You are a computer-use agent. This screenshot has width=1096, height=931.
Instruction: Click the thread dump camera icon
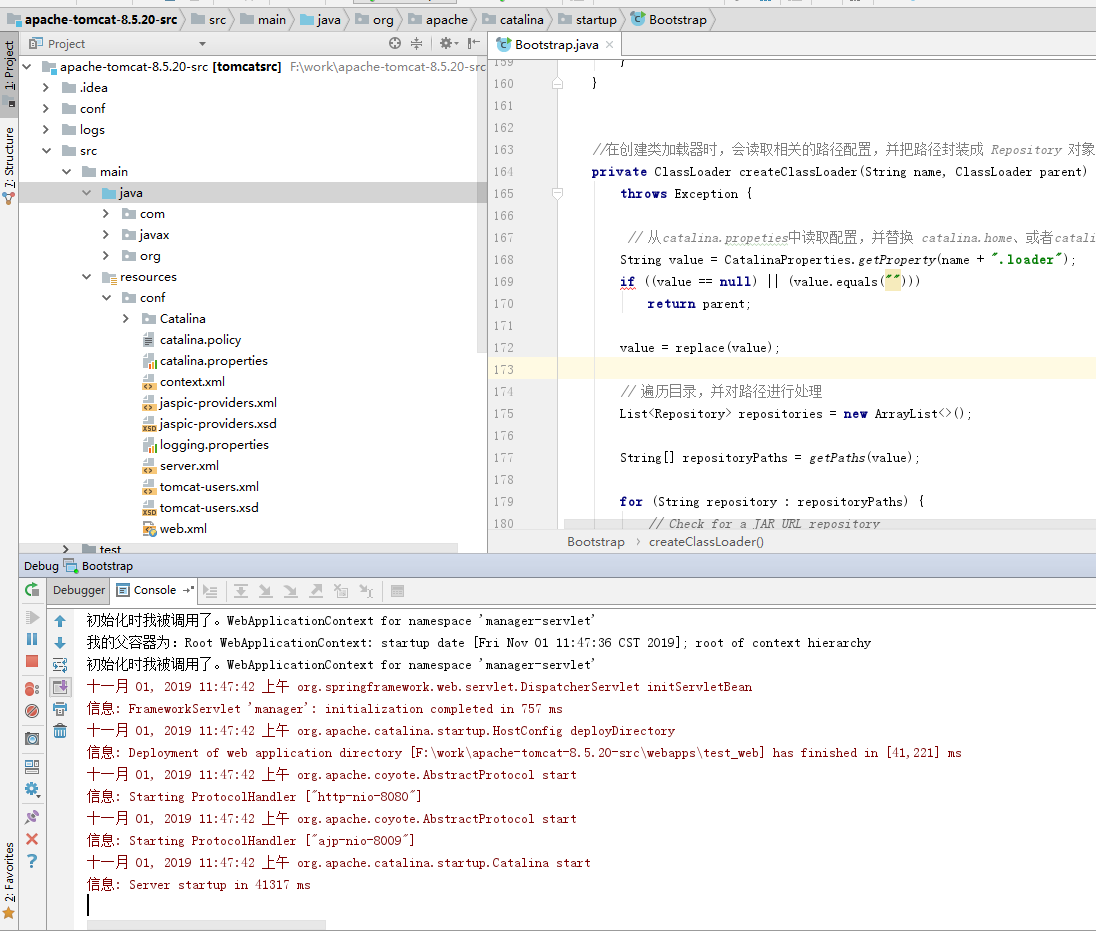point(32,739)
